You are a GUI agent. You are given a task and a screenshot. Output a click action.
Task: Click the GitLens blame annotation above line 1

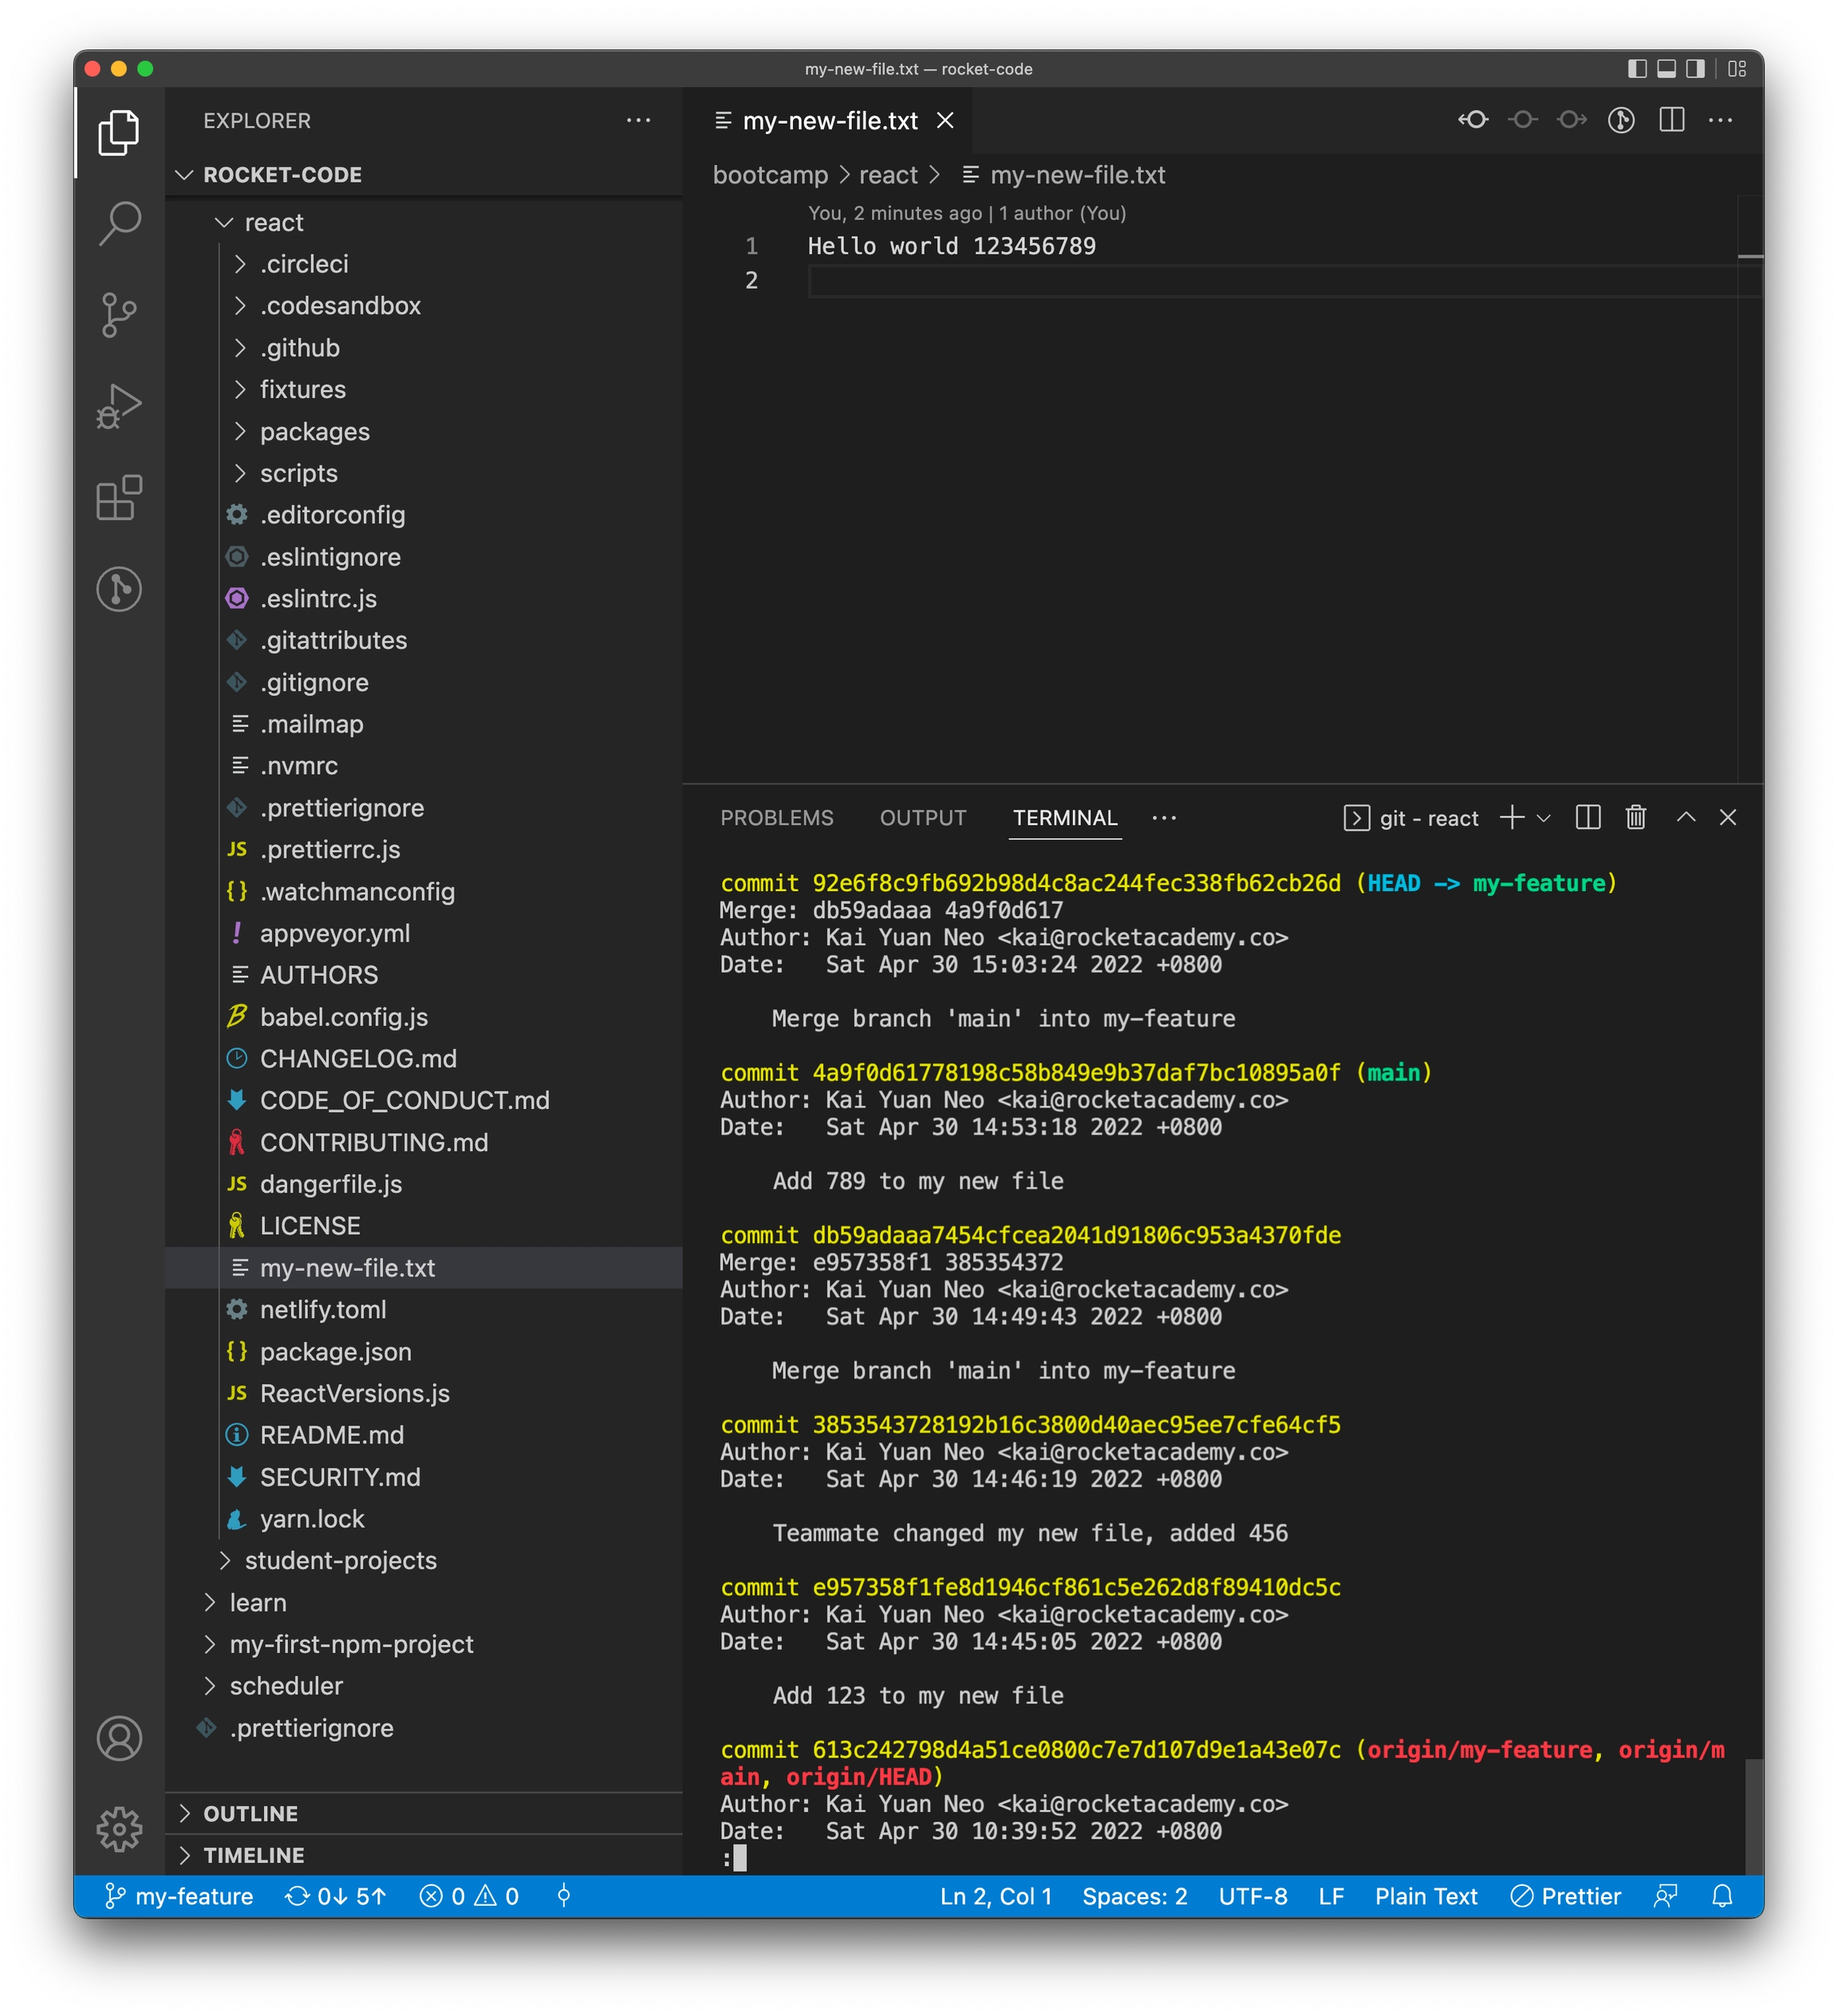(967, 213)
